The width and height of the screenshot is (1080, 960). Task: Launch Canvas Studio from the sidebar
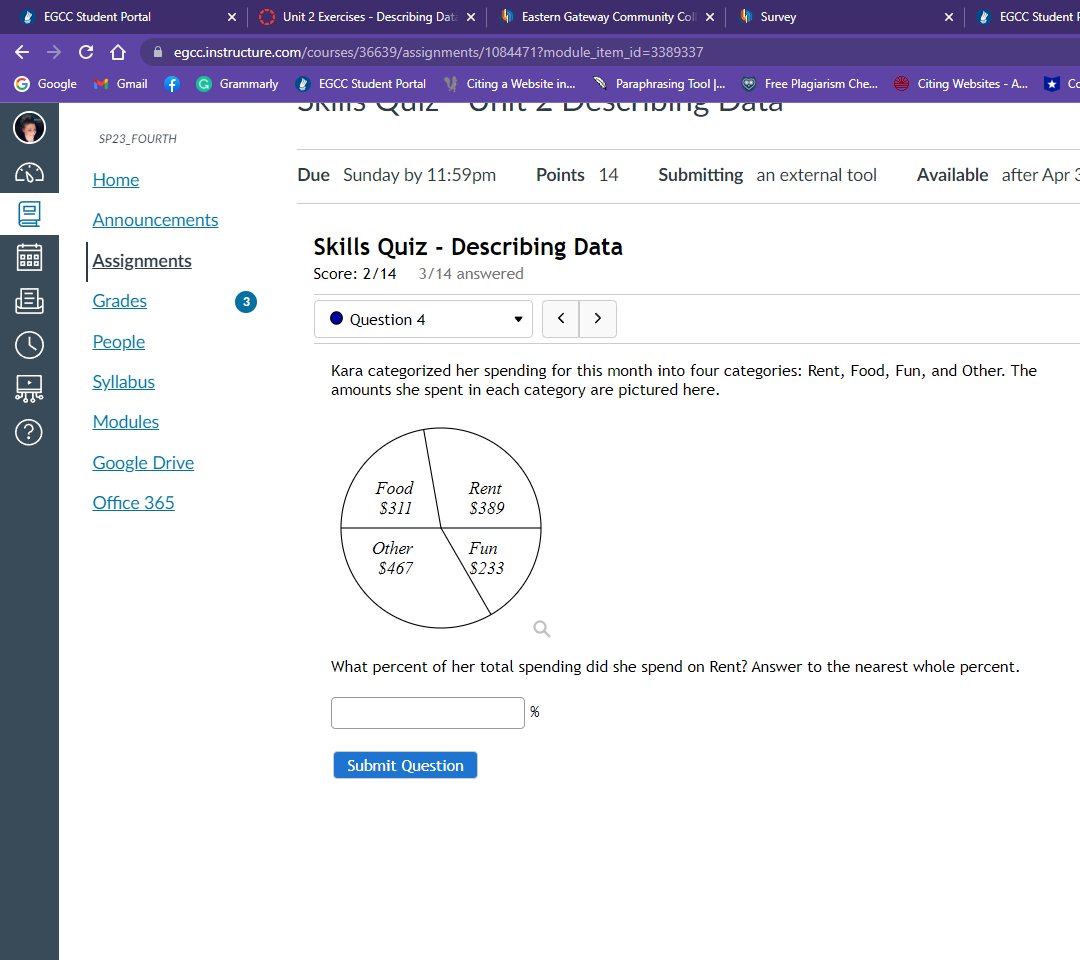[x=29, y=388]
